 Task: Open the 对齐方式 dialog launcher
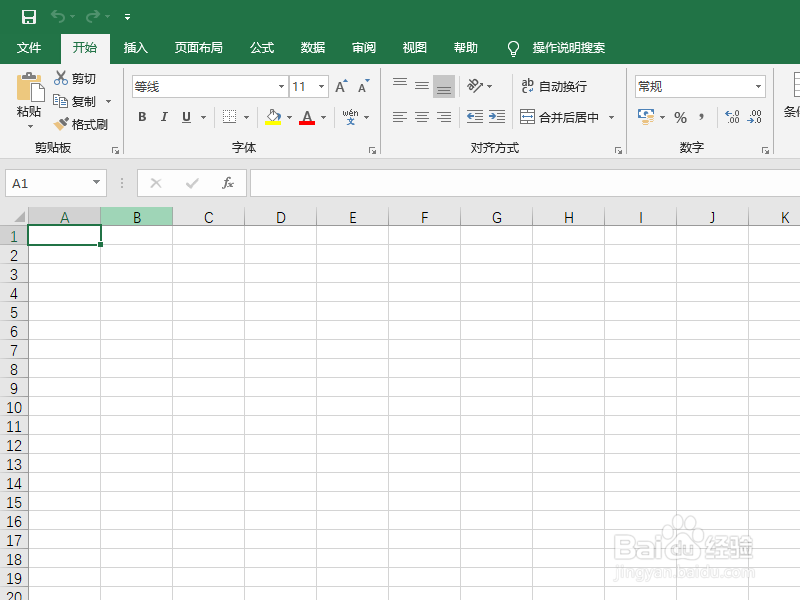coord(618,151)
